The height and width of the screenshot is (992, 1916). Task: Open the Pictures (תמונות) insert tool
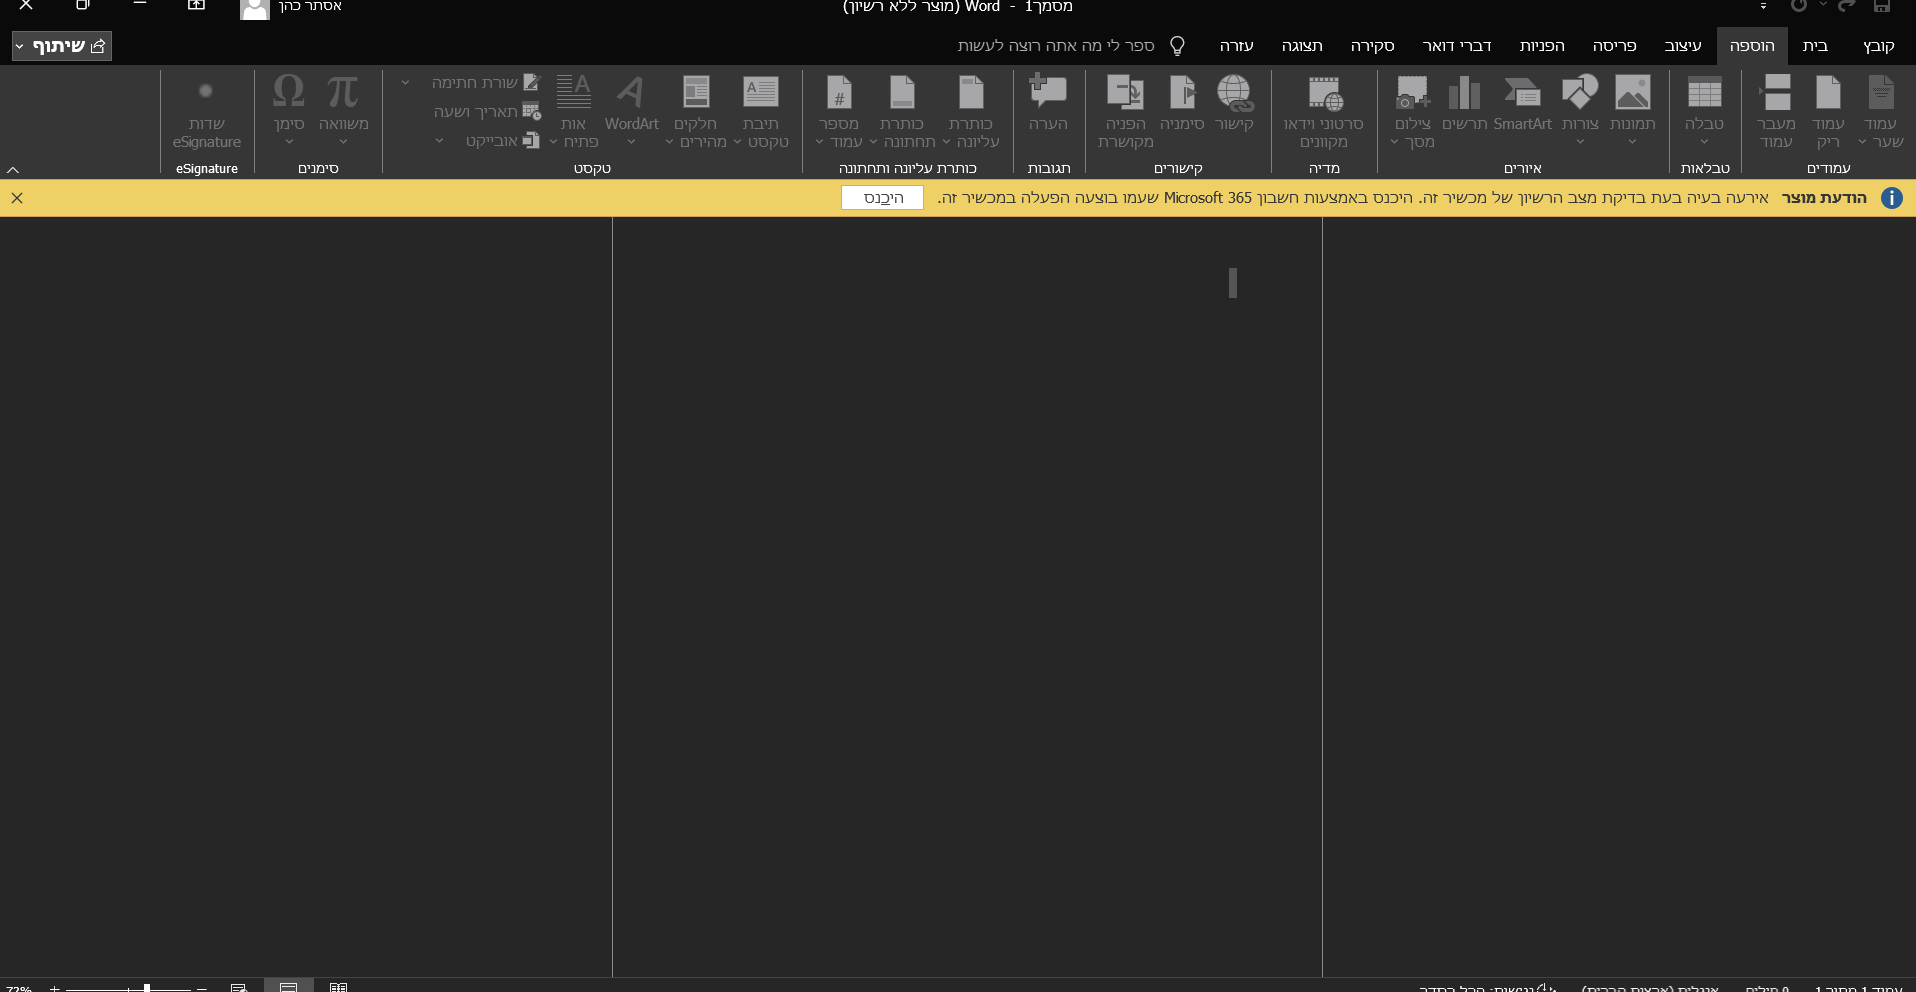[x=1632, y=104]
